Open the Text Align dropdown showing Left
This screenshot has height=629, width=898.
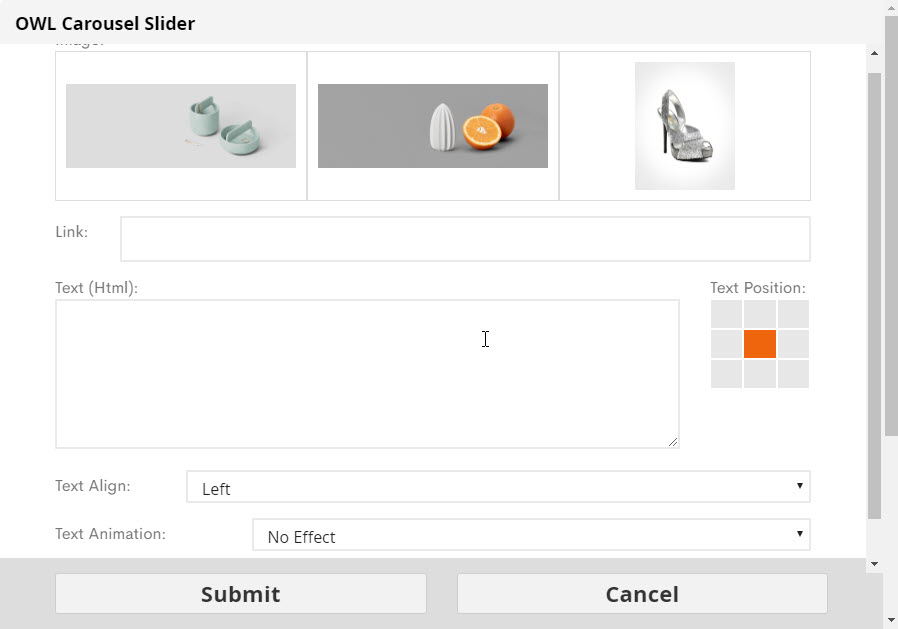[x=498, y=487]
